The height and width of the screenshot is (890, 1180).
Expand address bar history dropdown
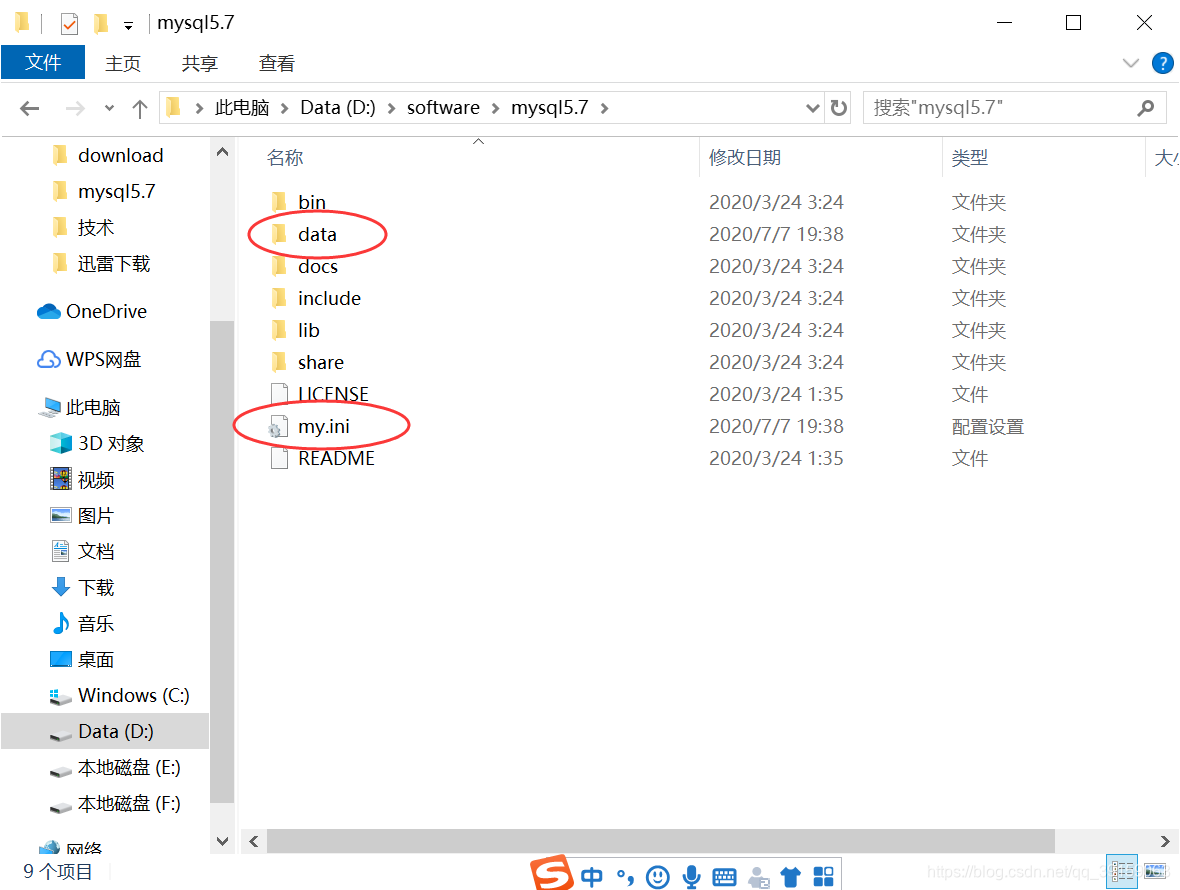click(x=812, y=108)
